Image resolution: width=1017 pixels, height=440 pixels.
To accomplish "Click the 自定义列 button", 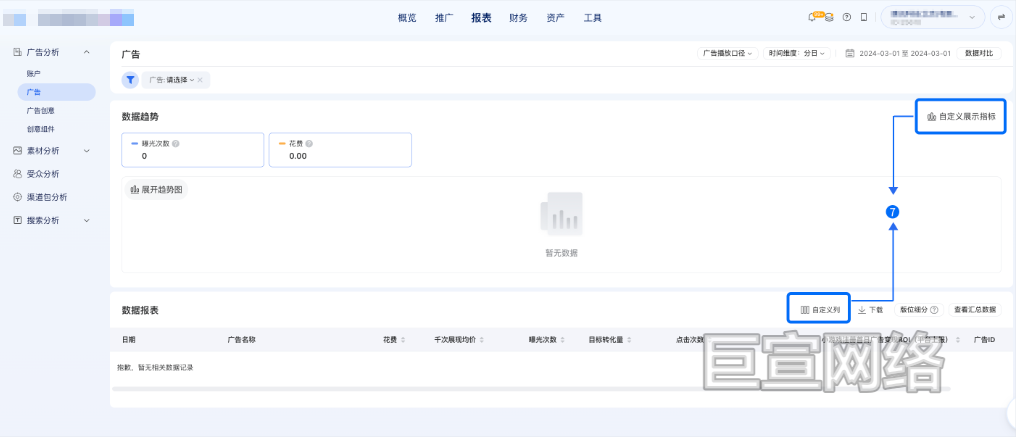I will (819, 310).
